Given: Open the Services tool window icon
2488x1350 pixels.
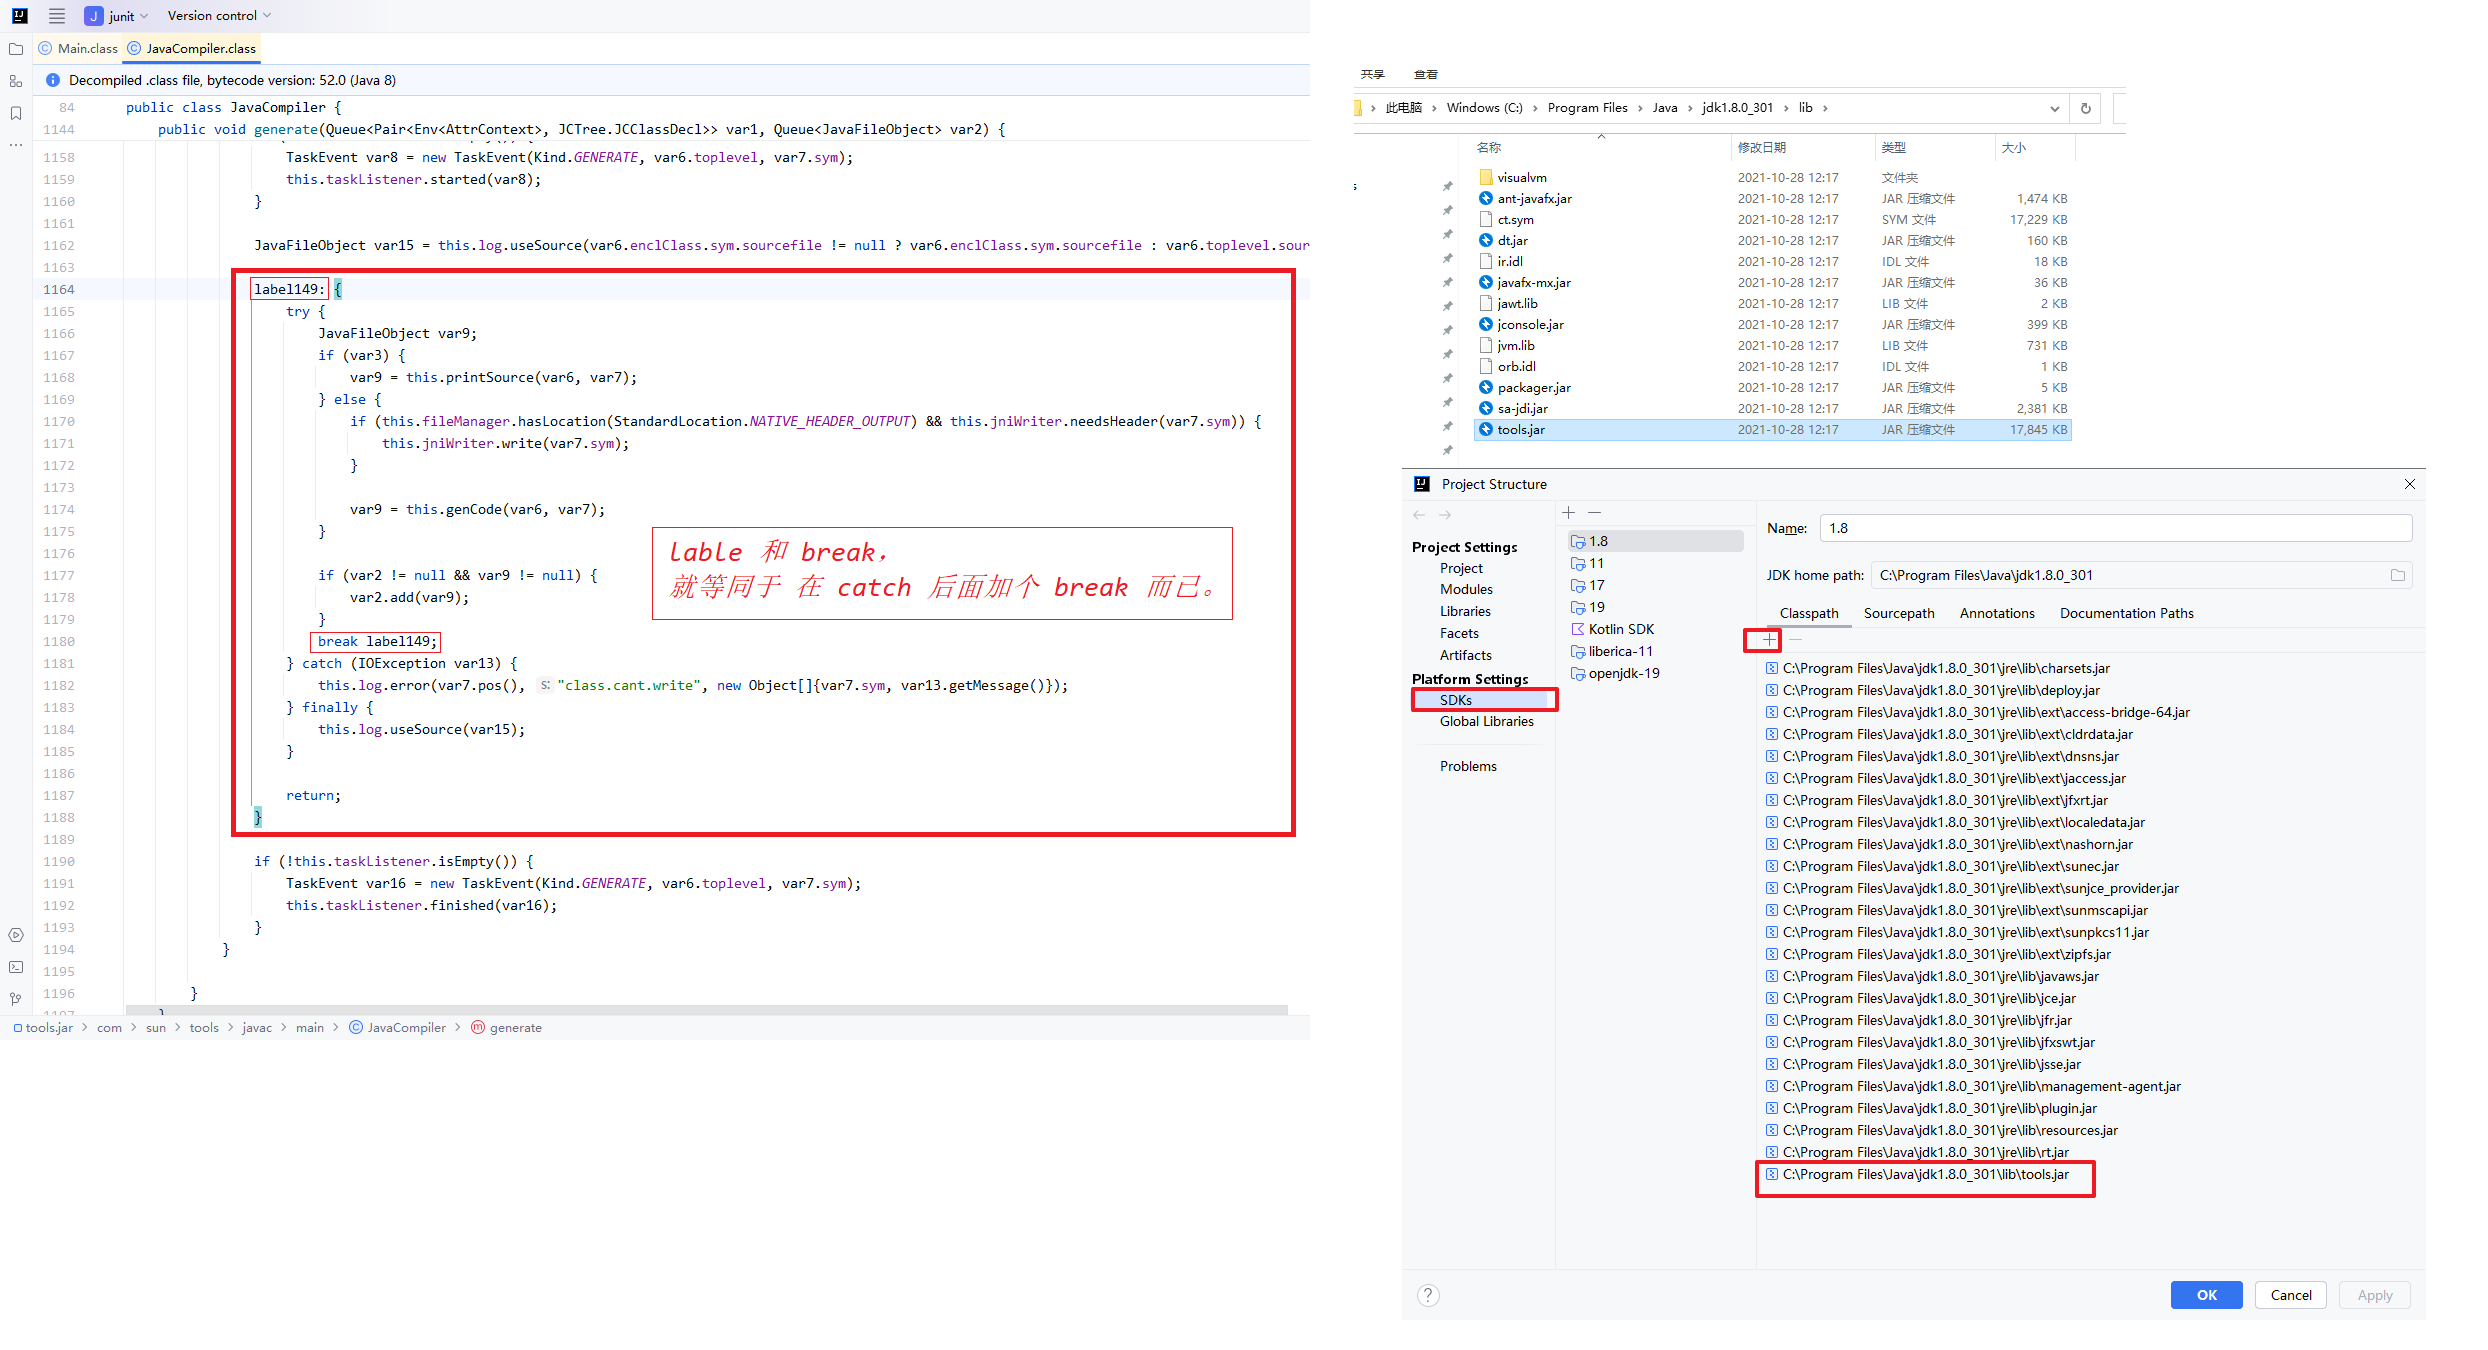Looking at the screenshot, I should (x=16, y=935).
